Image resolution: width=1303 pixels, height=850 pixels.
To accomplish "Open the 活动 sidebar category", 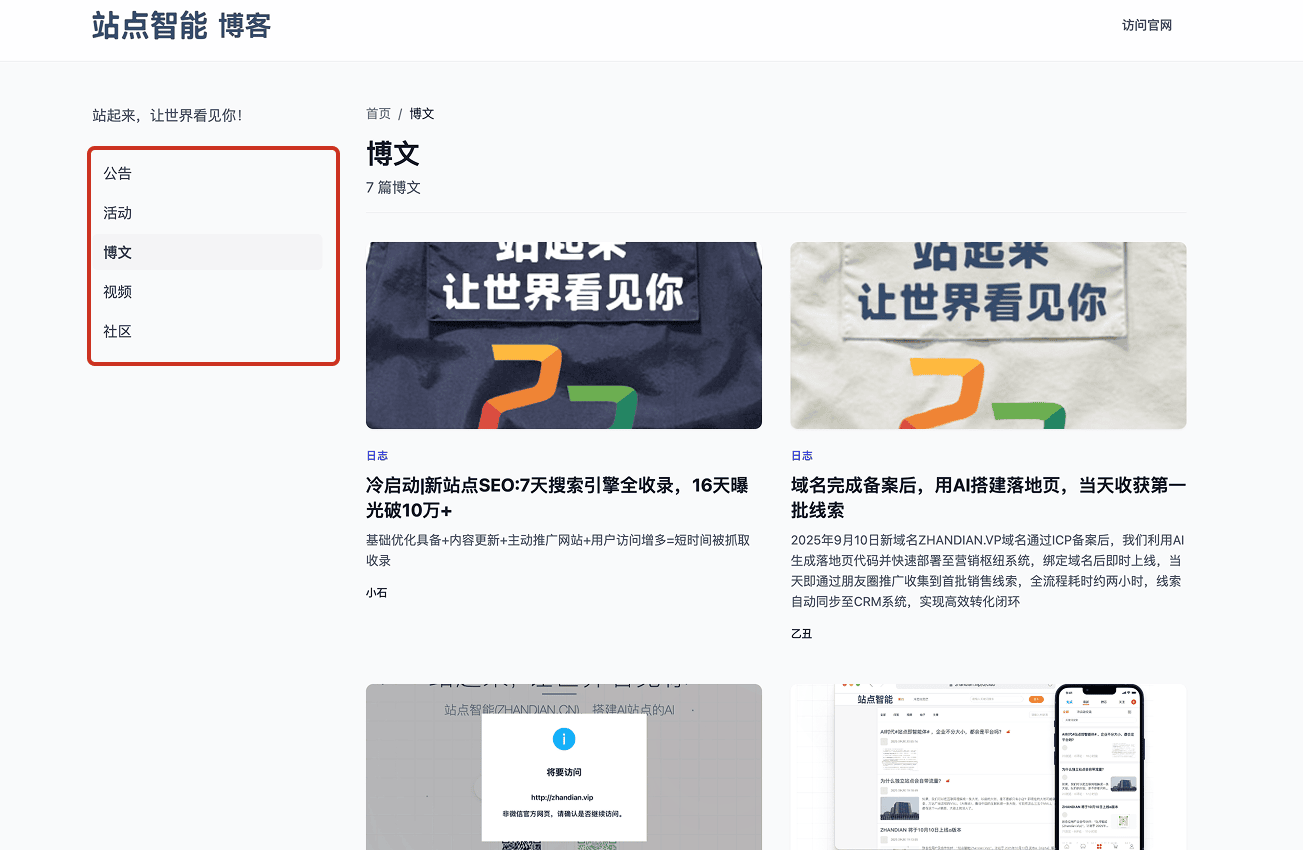I will [x=118, y=213].
